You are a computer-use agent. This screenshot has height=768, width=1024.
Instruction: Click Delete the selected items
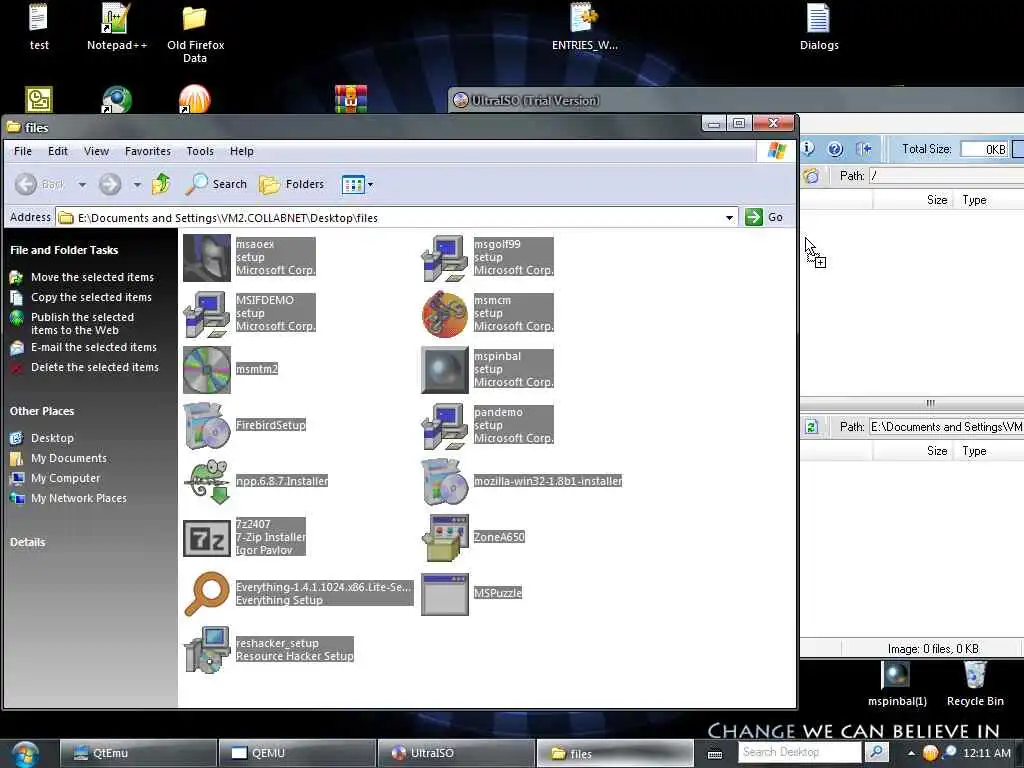pyautogui.click(x=95, y=367)
